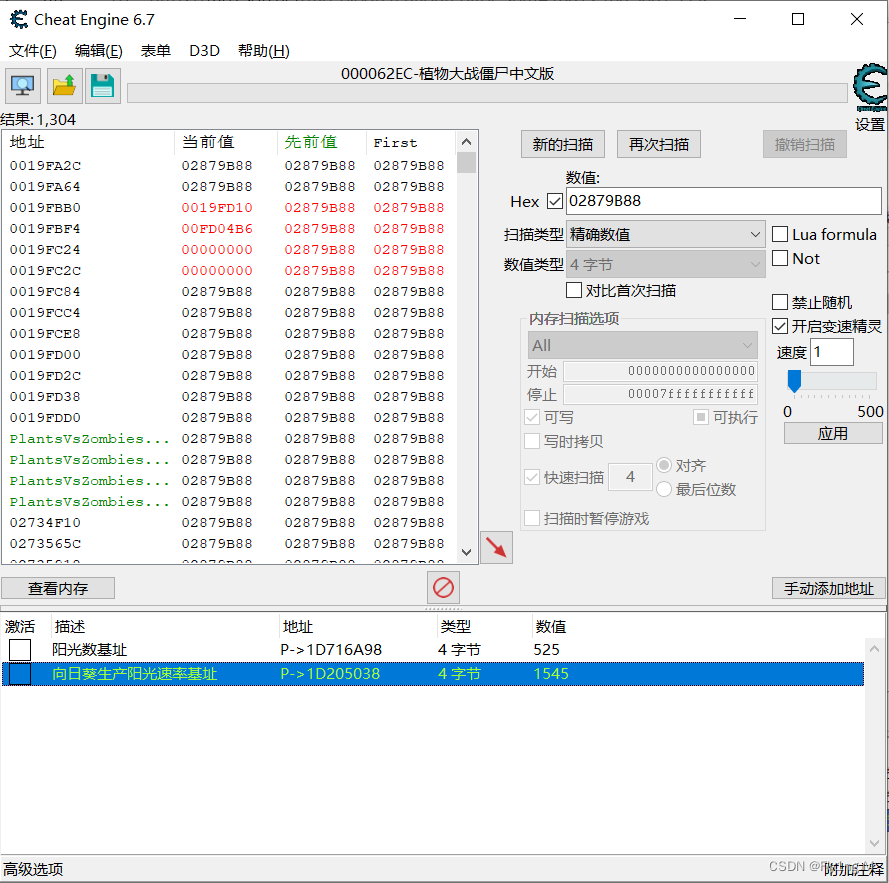Click 附加注释 at bottom right
This screenshot has height=883, width=889.
pos(853,869)
